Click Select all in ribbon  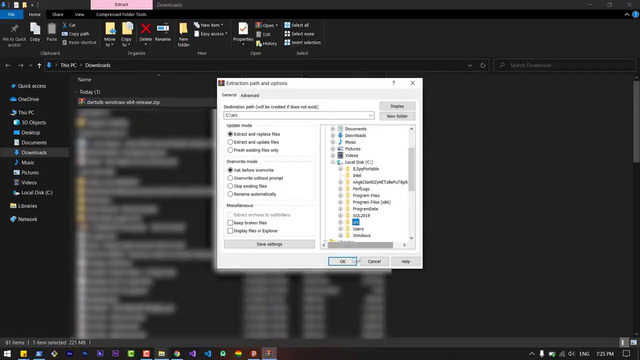pos(297,25)
